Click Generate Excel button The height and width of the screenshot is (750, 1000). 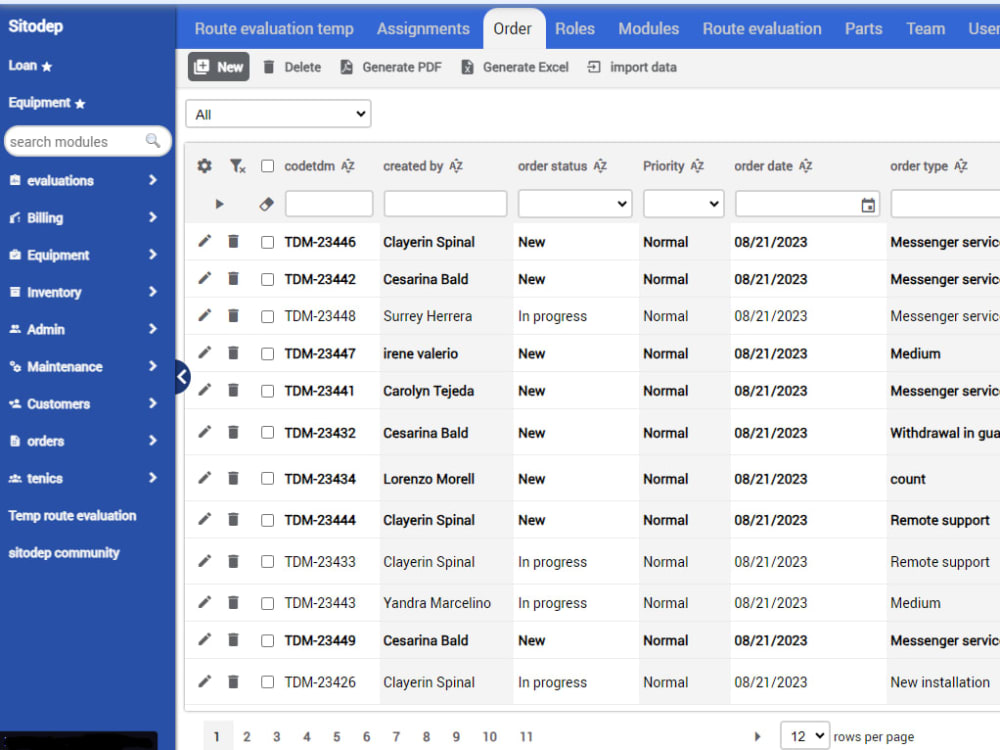coord(515,67)
